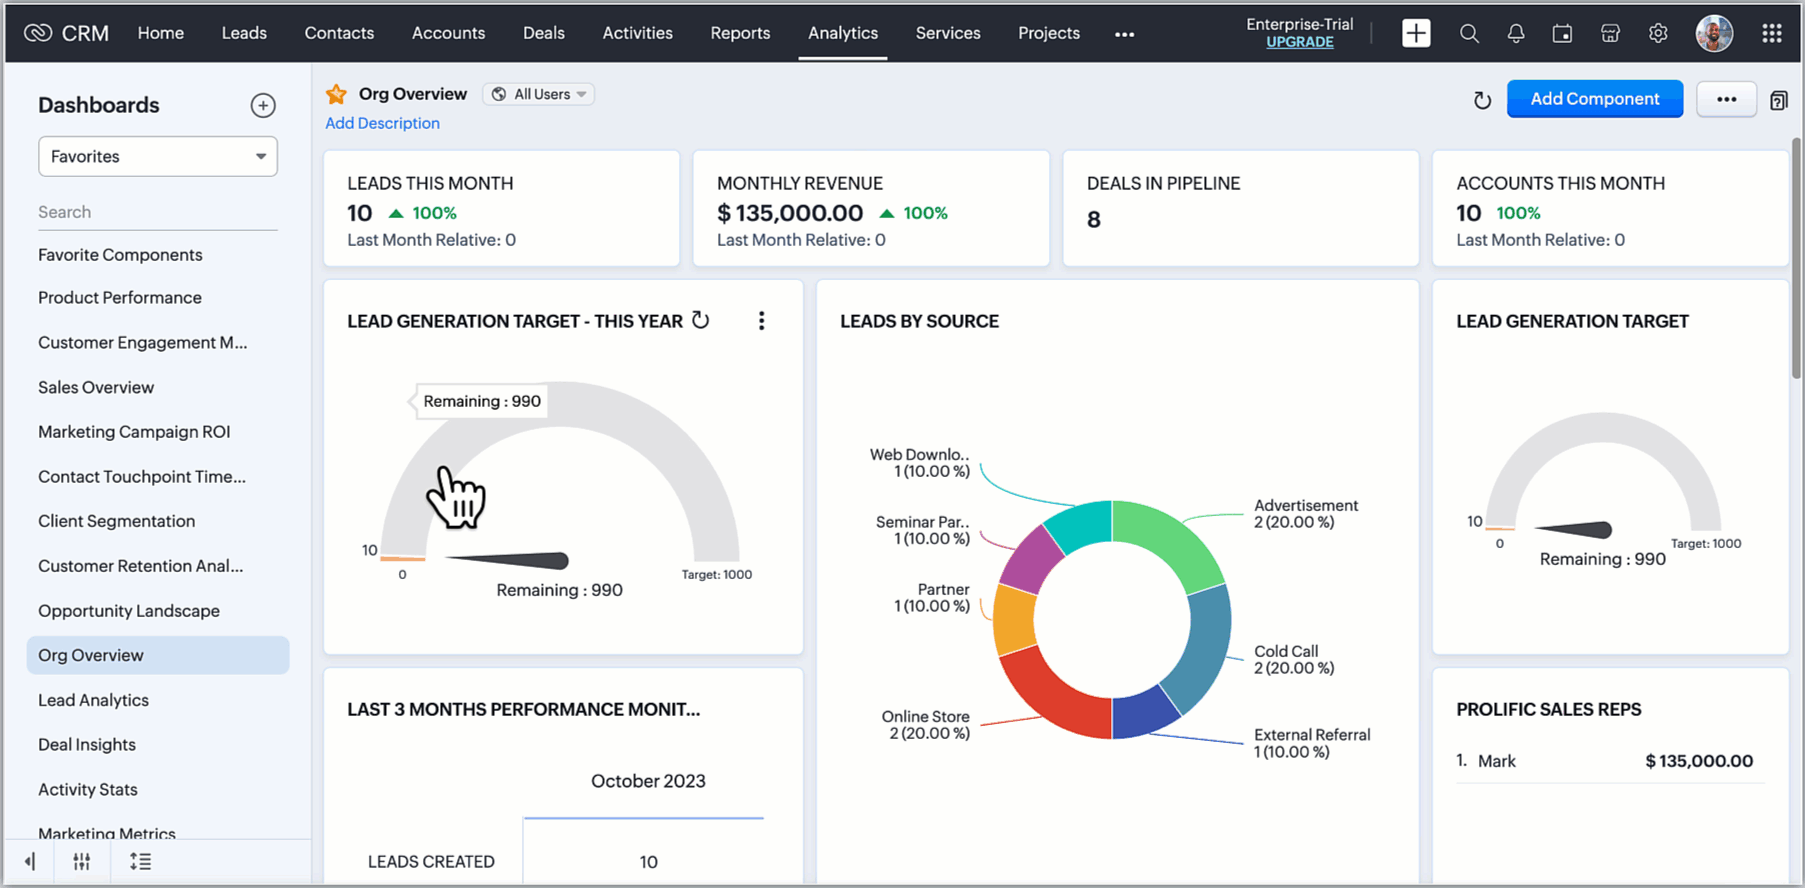Click the UPGRADE link

point(1299,42)
